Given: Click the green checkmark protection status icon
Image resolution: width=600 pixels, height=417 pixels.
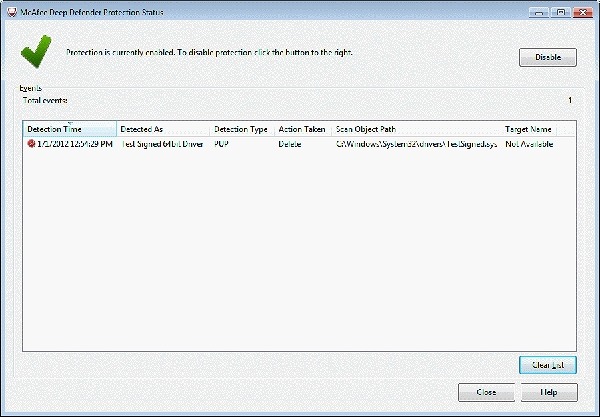Looking at the screenshot, I should [x=36, y=52].
